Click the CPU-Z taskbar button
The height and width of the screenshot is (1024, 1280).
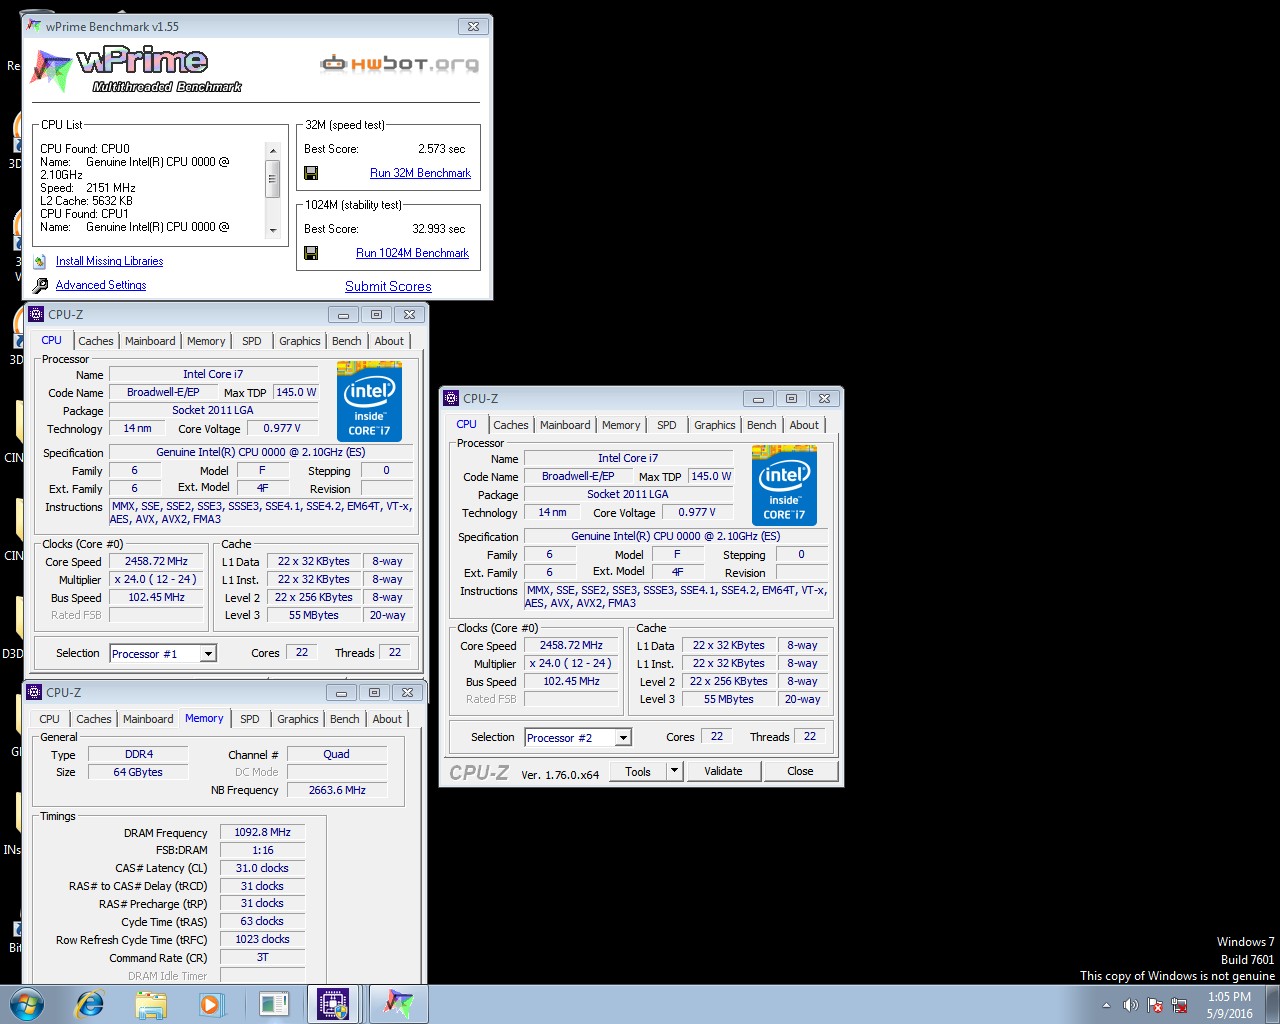coord(333,1004)
